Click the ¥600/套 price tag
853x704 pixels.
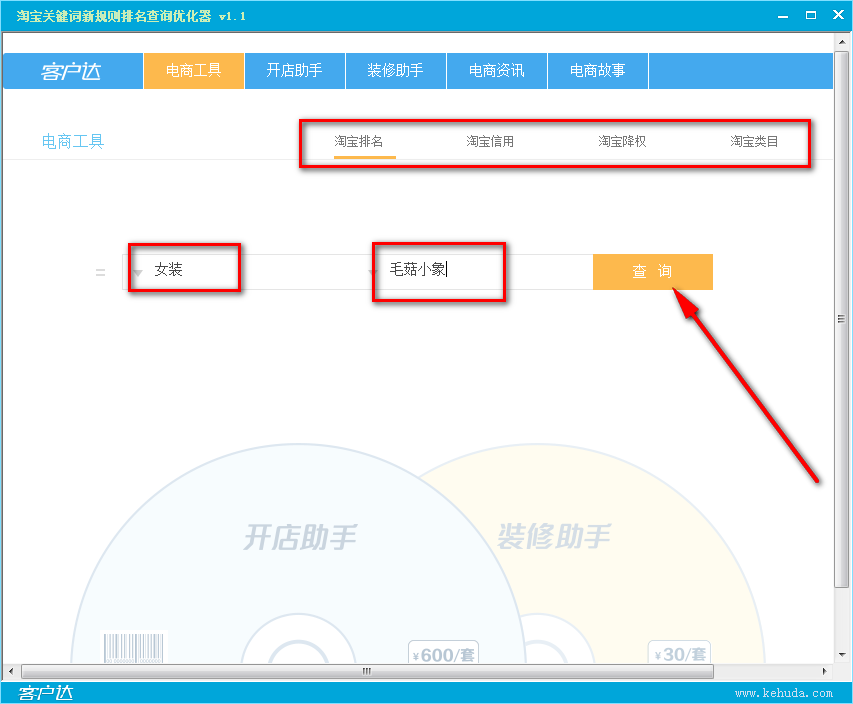443,653
